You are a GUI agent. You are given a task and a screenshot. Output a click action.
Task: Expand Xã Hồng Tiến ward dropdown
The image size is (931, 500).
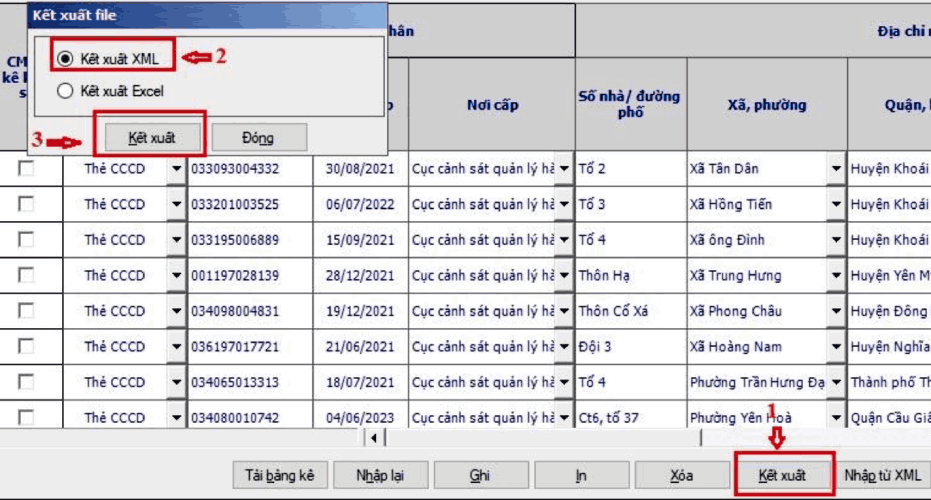836,204
